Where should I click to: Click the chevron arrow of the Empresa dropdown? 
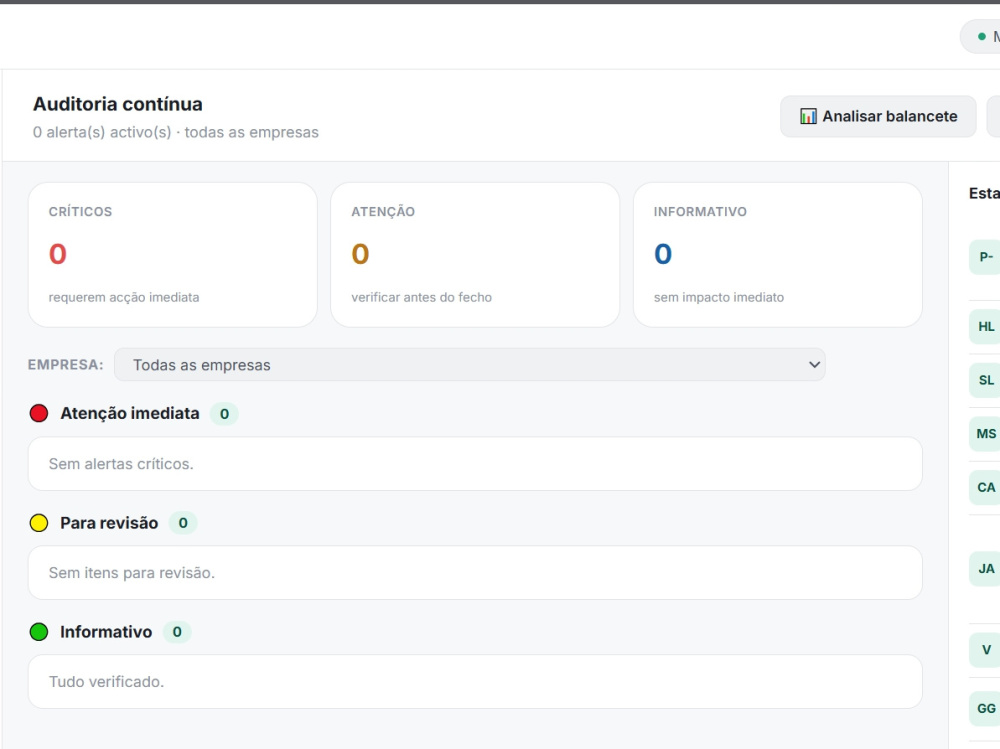(814, 365)
